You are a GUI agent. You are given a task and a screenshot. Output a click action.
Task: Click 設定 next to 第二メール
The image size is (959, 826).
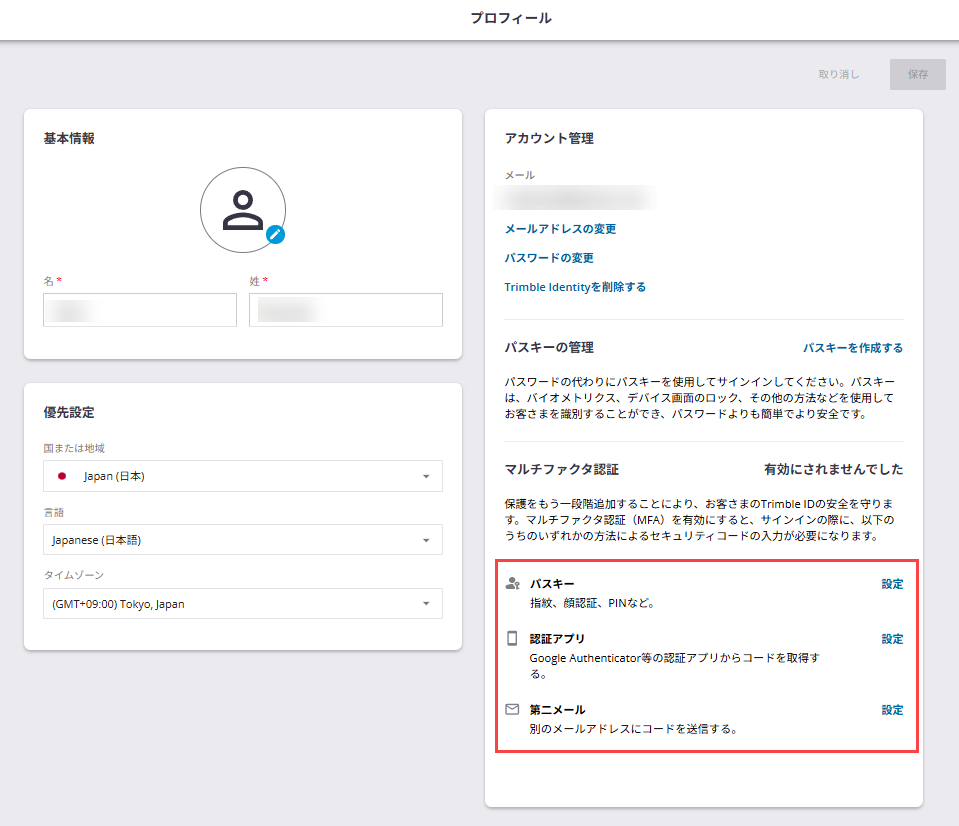pos(891,709)
